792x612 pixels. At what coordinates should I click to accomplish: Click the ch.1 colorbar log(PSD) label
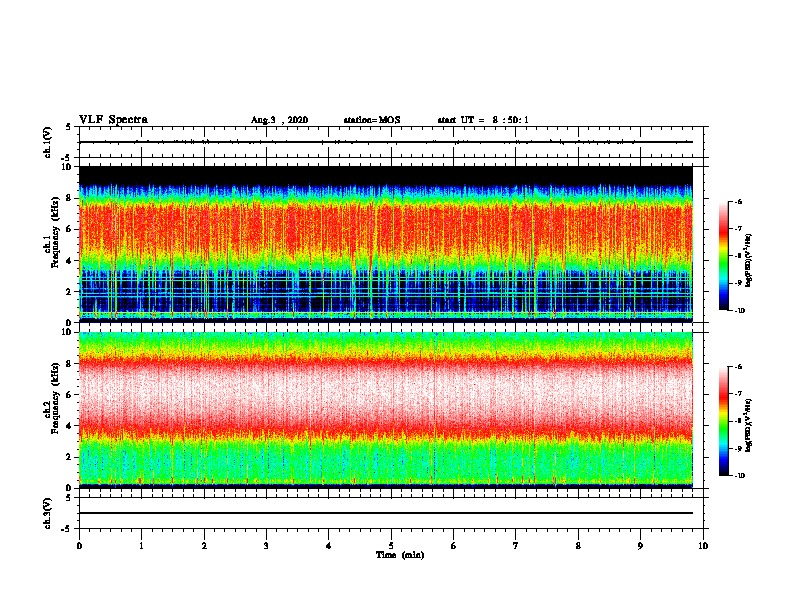749,261
